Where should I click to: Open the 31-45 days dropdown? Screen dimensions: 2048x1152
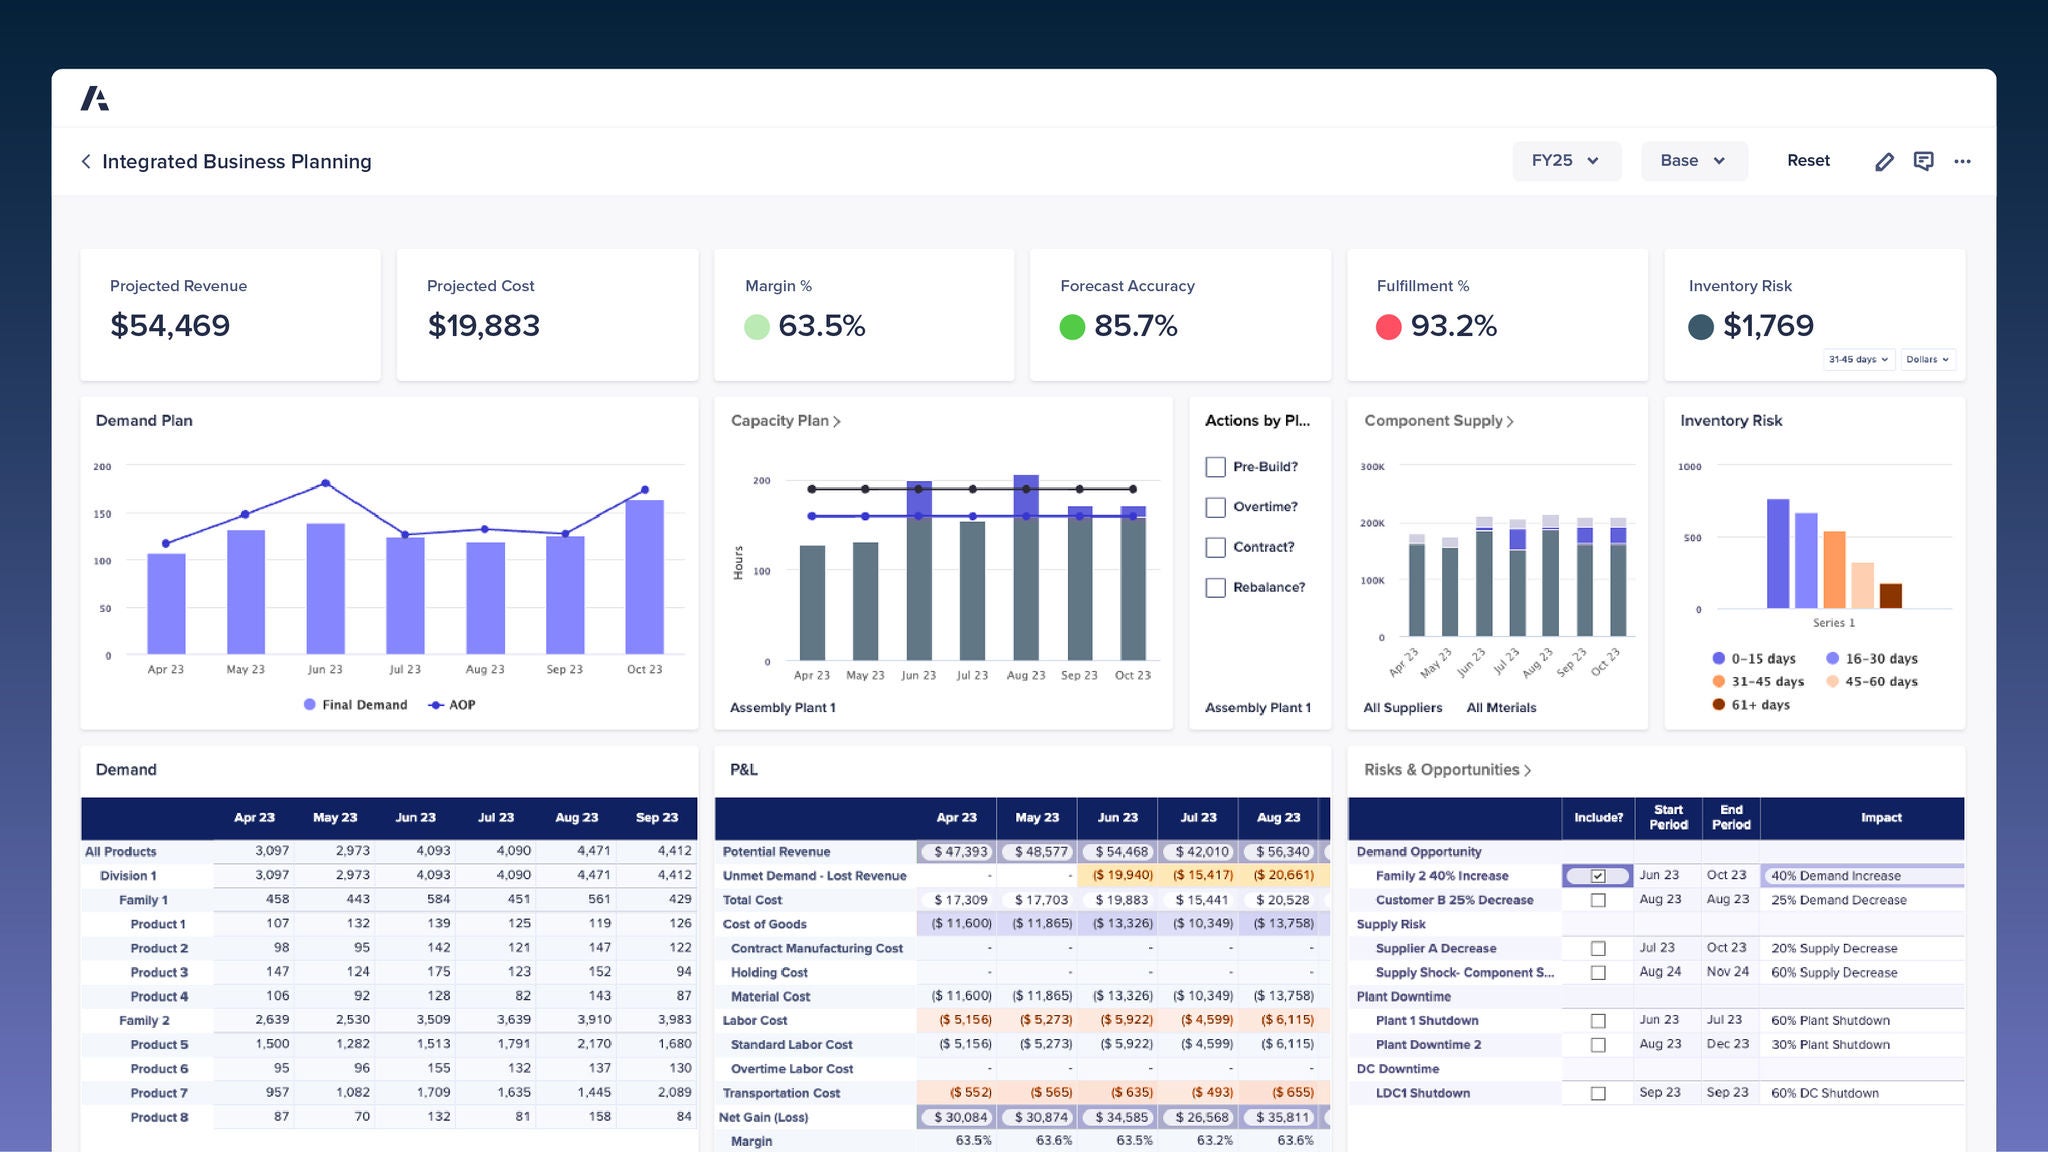click(x=1858, y=359)
